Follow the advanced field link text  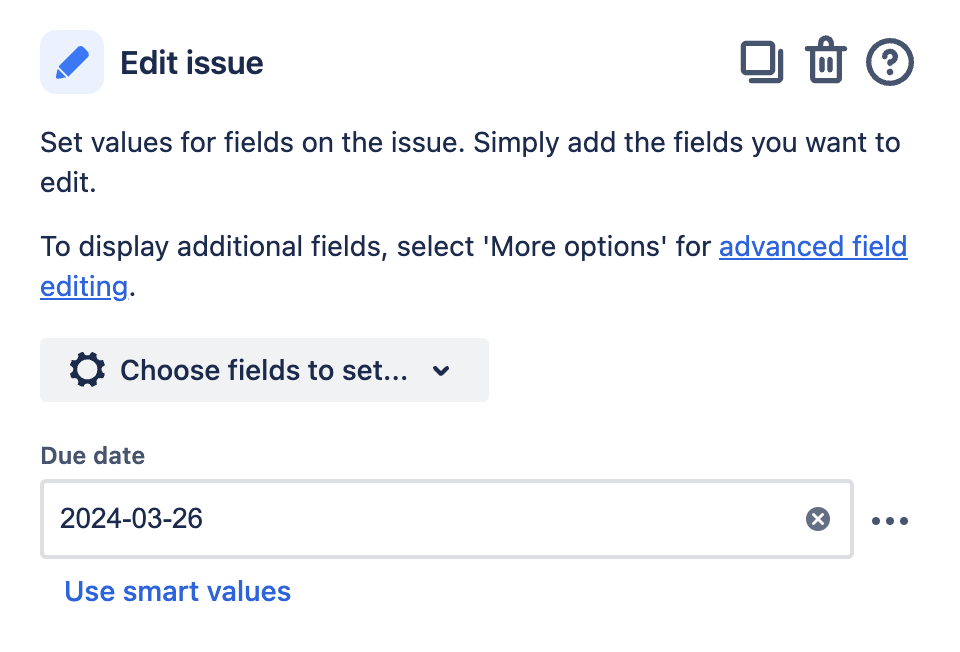pyautogui.click(x=813, y=247)
